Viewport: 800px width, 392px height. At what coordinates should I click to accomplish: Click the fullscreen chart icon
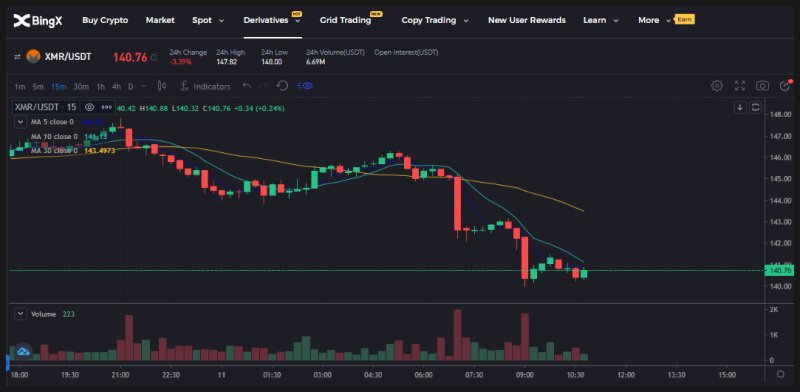tap(740, 86)
